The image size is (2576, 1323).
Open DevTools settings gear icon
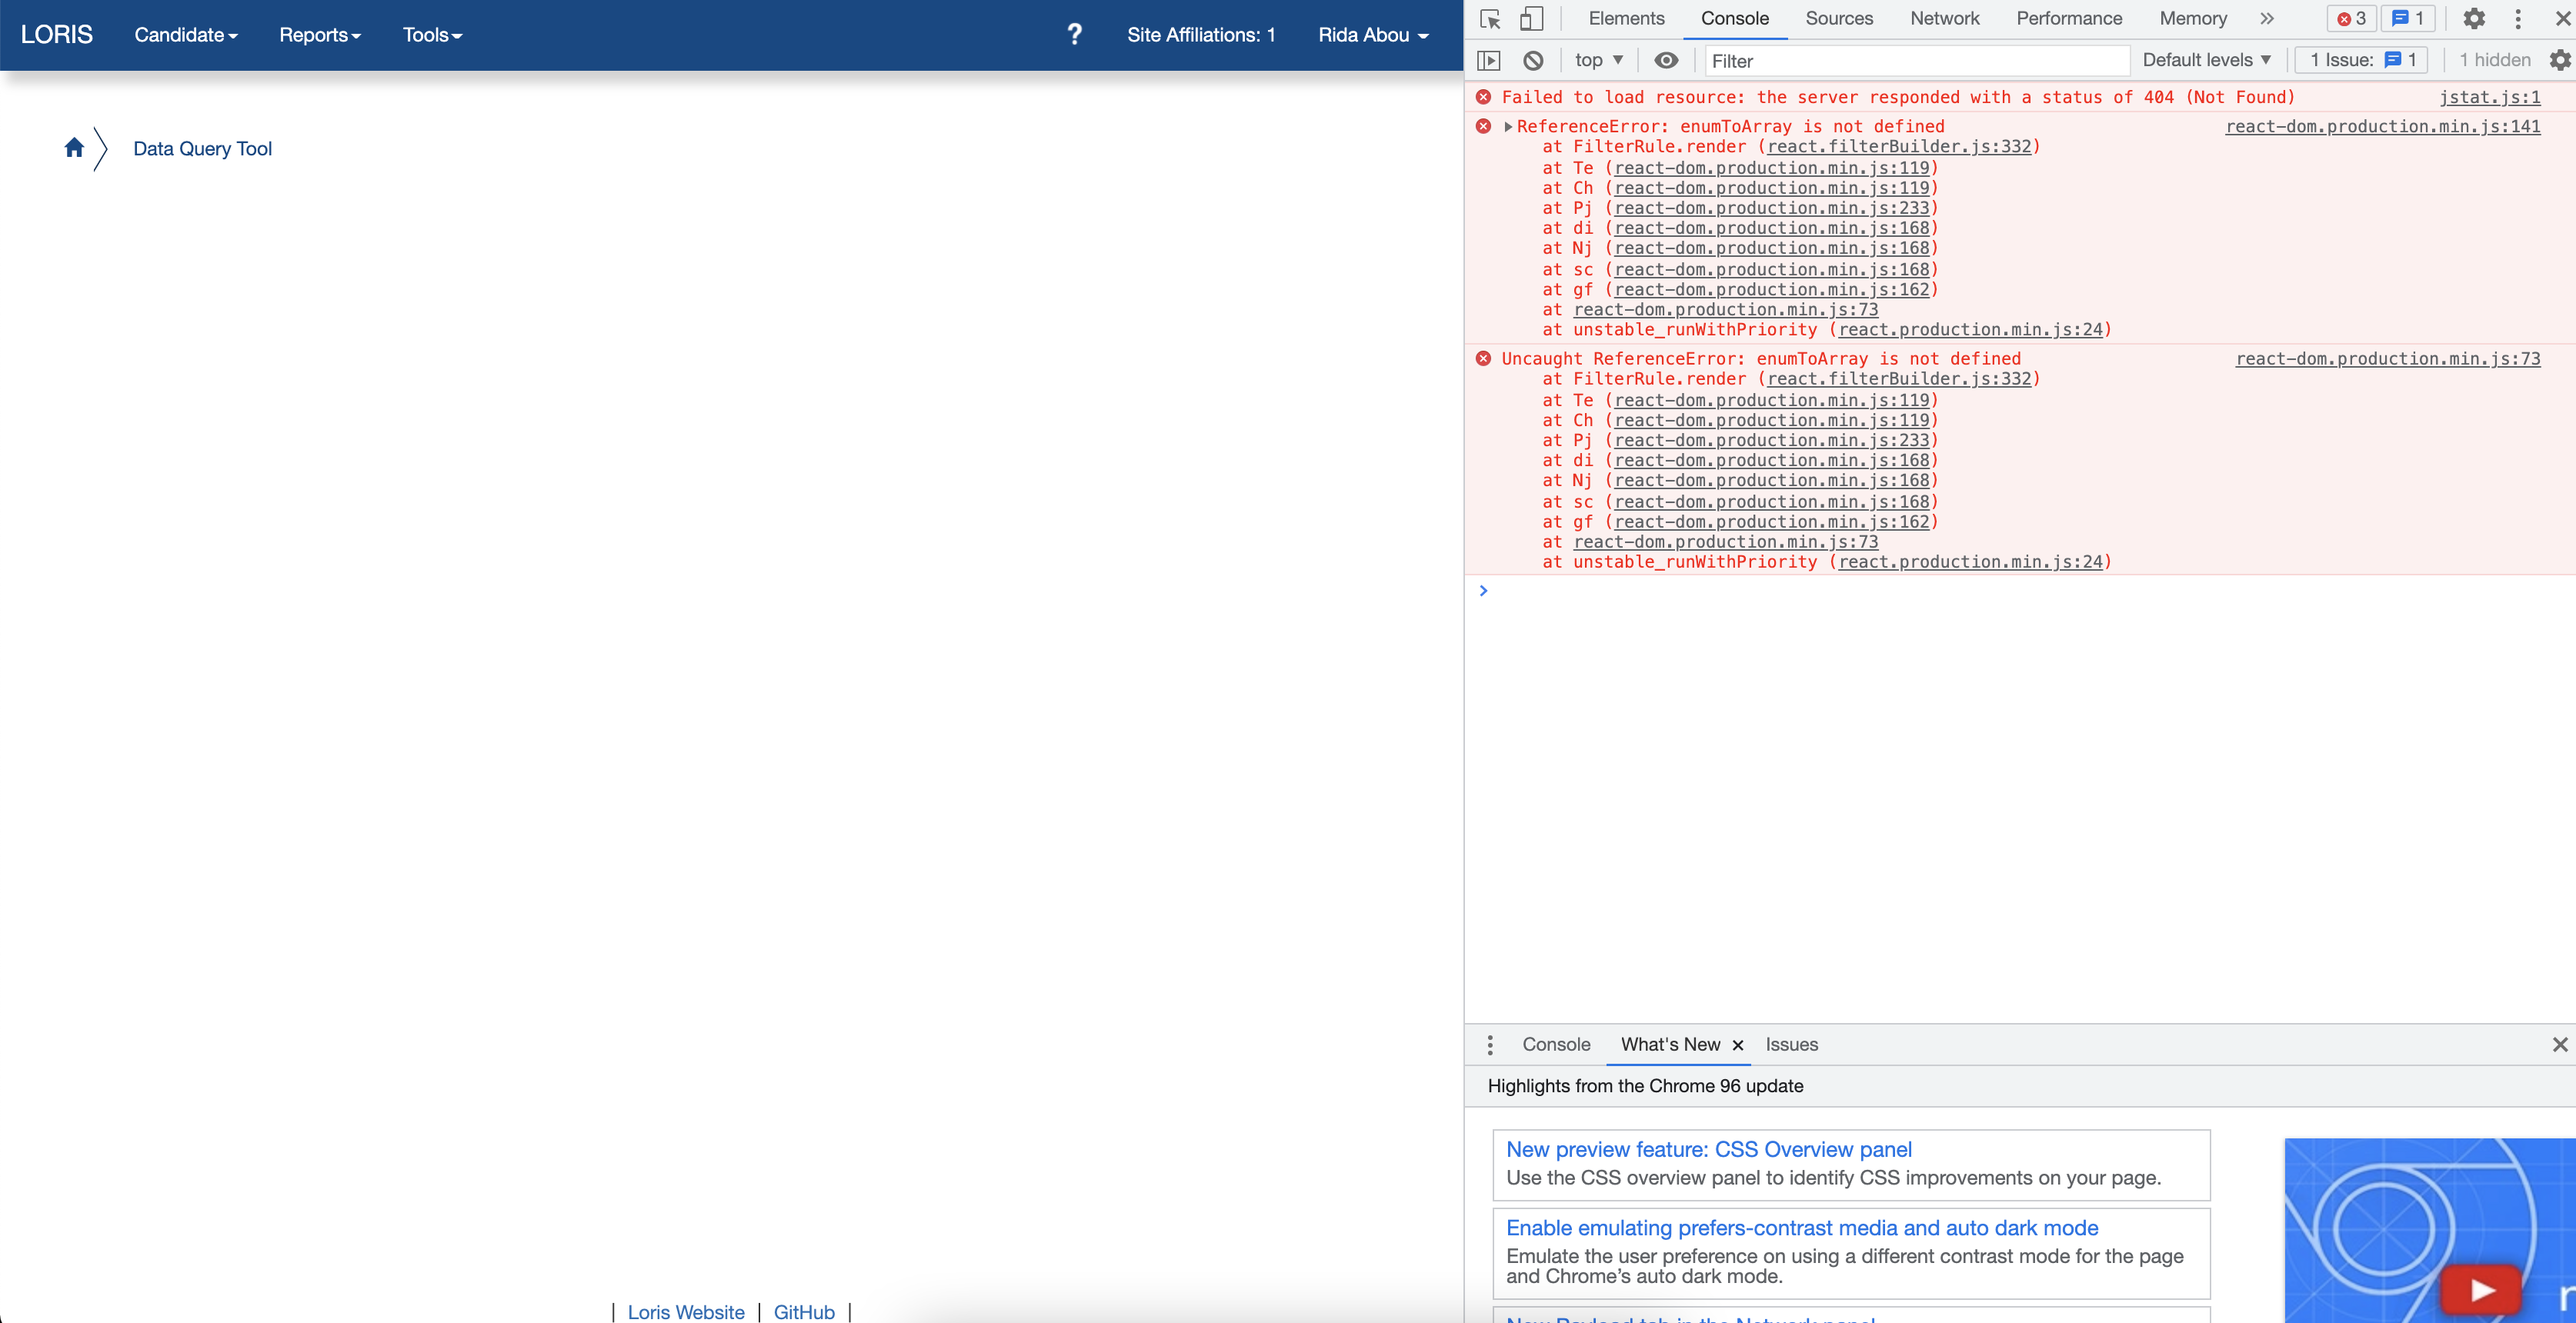click(x=2474, y=19)
